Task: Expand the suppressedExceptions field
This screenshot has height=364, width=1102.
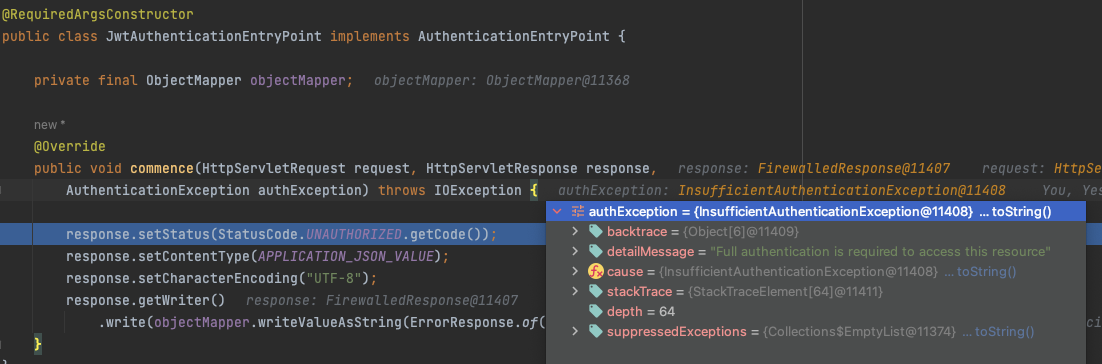Action: [x=575, y=332]
